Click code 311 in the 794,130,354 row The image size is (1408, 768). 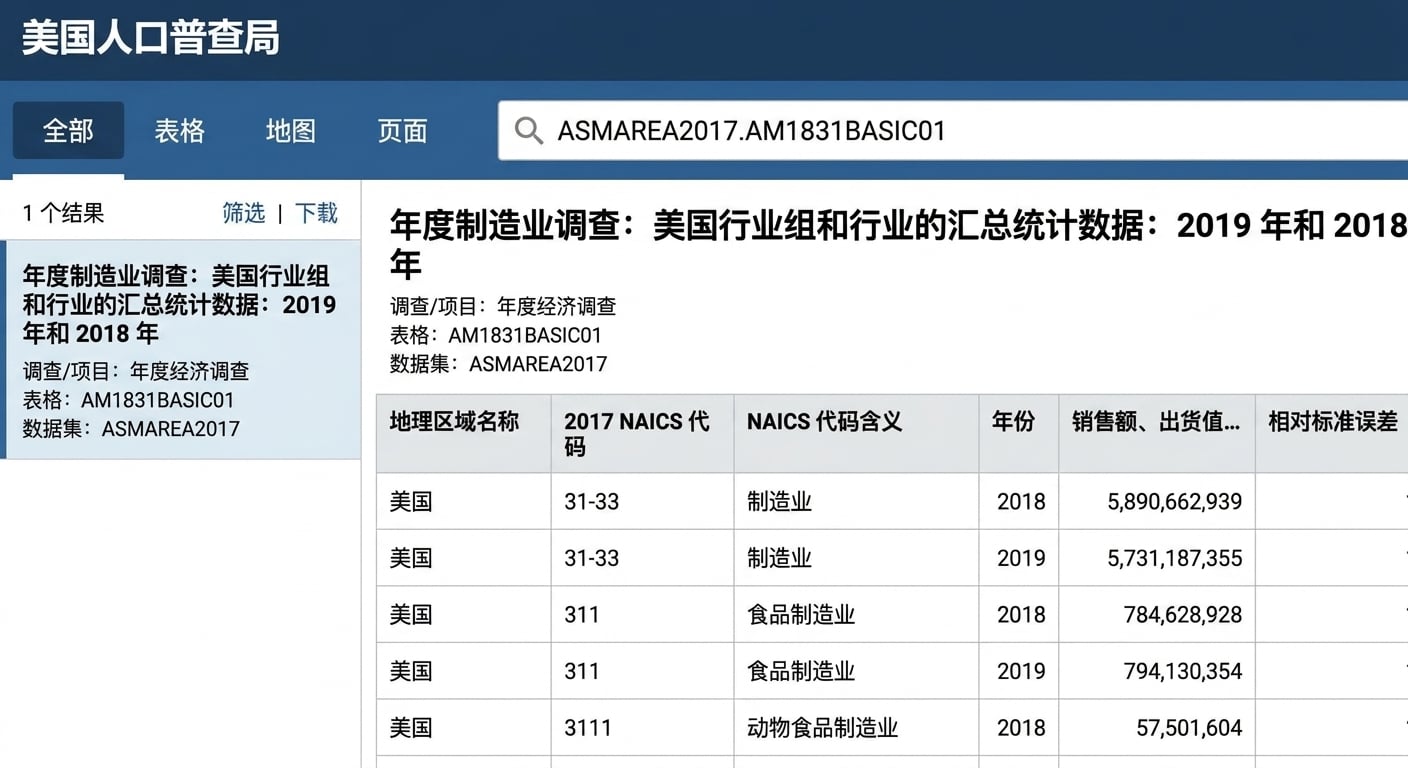pos(582,671)
